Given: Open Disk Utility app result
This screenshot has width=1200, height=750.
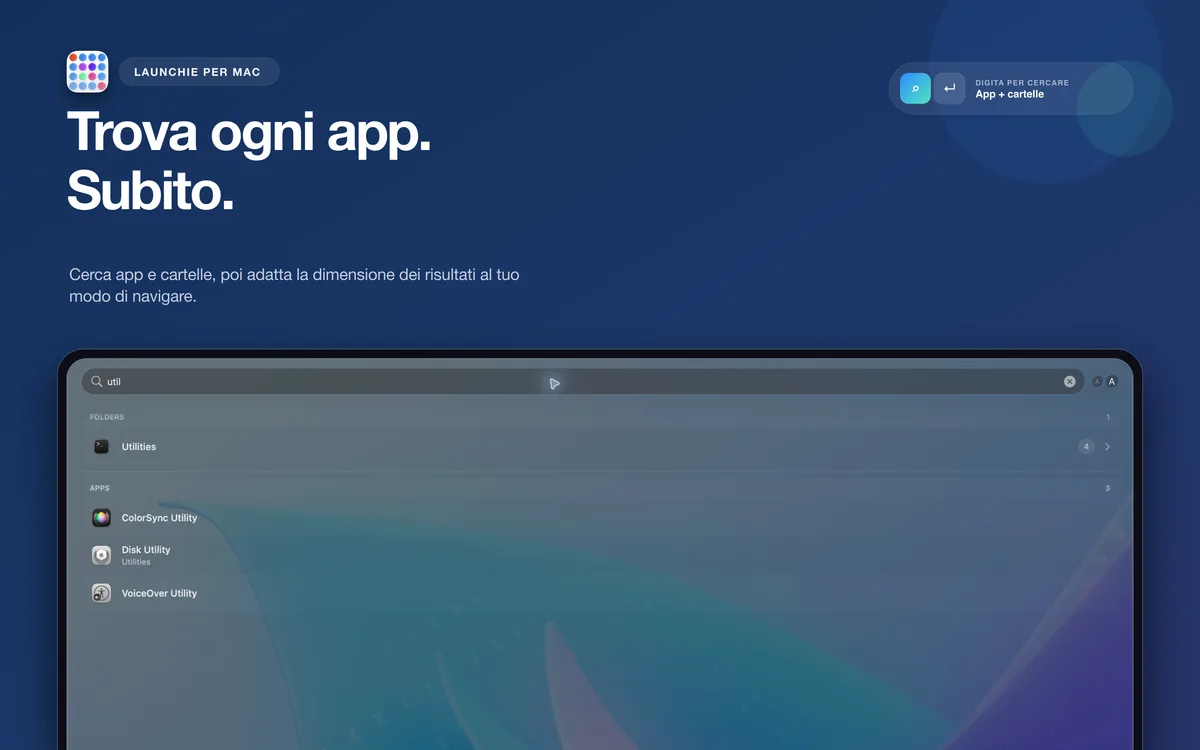Looking at the screenshot, I should (600, 555).
